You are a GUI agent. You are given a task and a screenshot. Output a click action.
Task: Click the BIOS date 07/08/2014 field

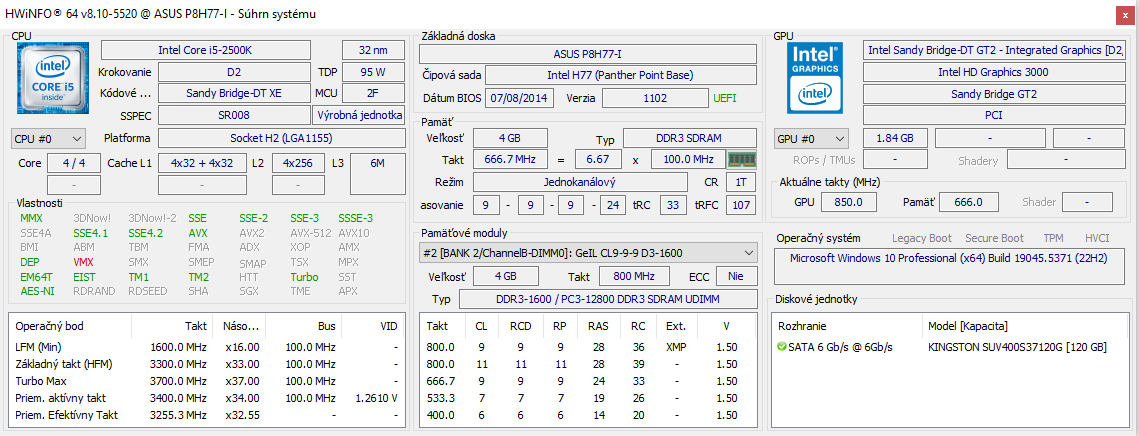tap(519, 98)
